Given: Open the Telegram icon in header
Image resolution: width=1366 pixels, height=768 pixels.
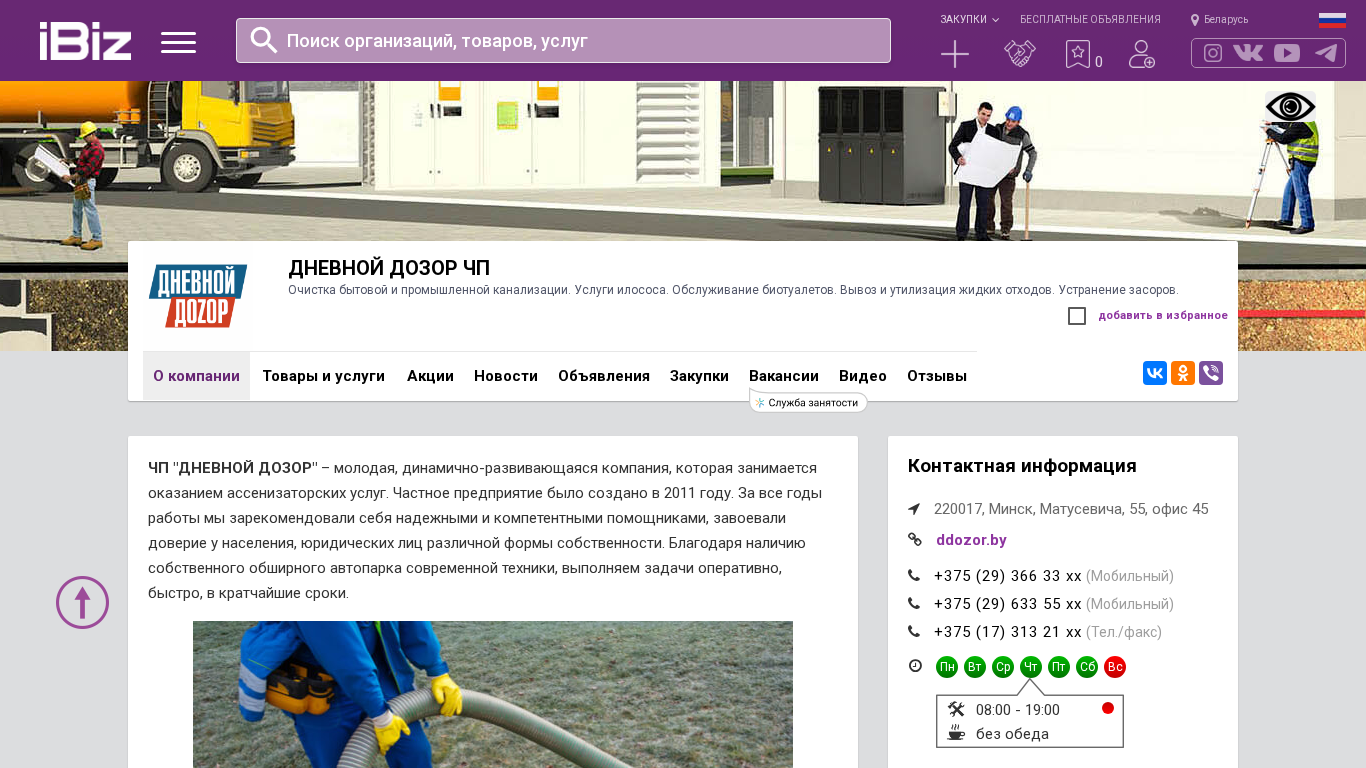Looking at the screenshot, I should click(x=1326, y=53).
